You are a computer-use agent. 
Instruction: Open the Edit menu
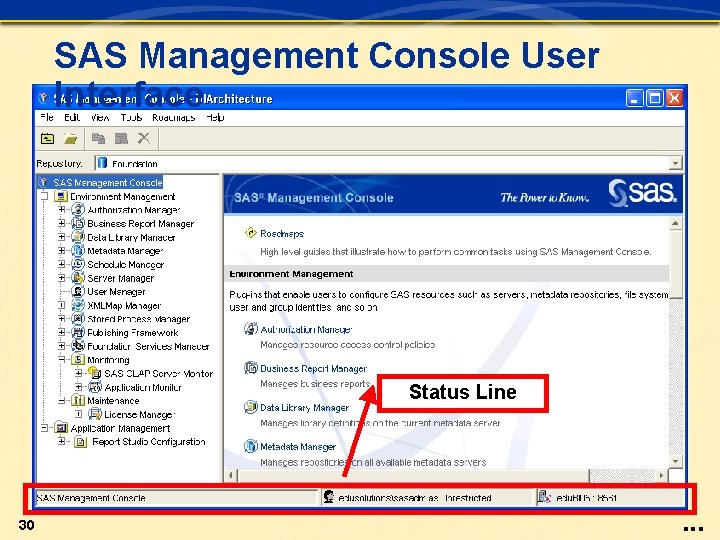tap(72, 118)
